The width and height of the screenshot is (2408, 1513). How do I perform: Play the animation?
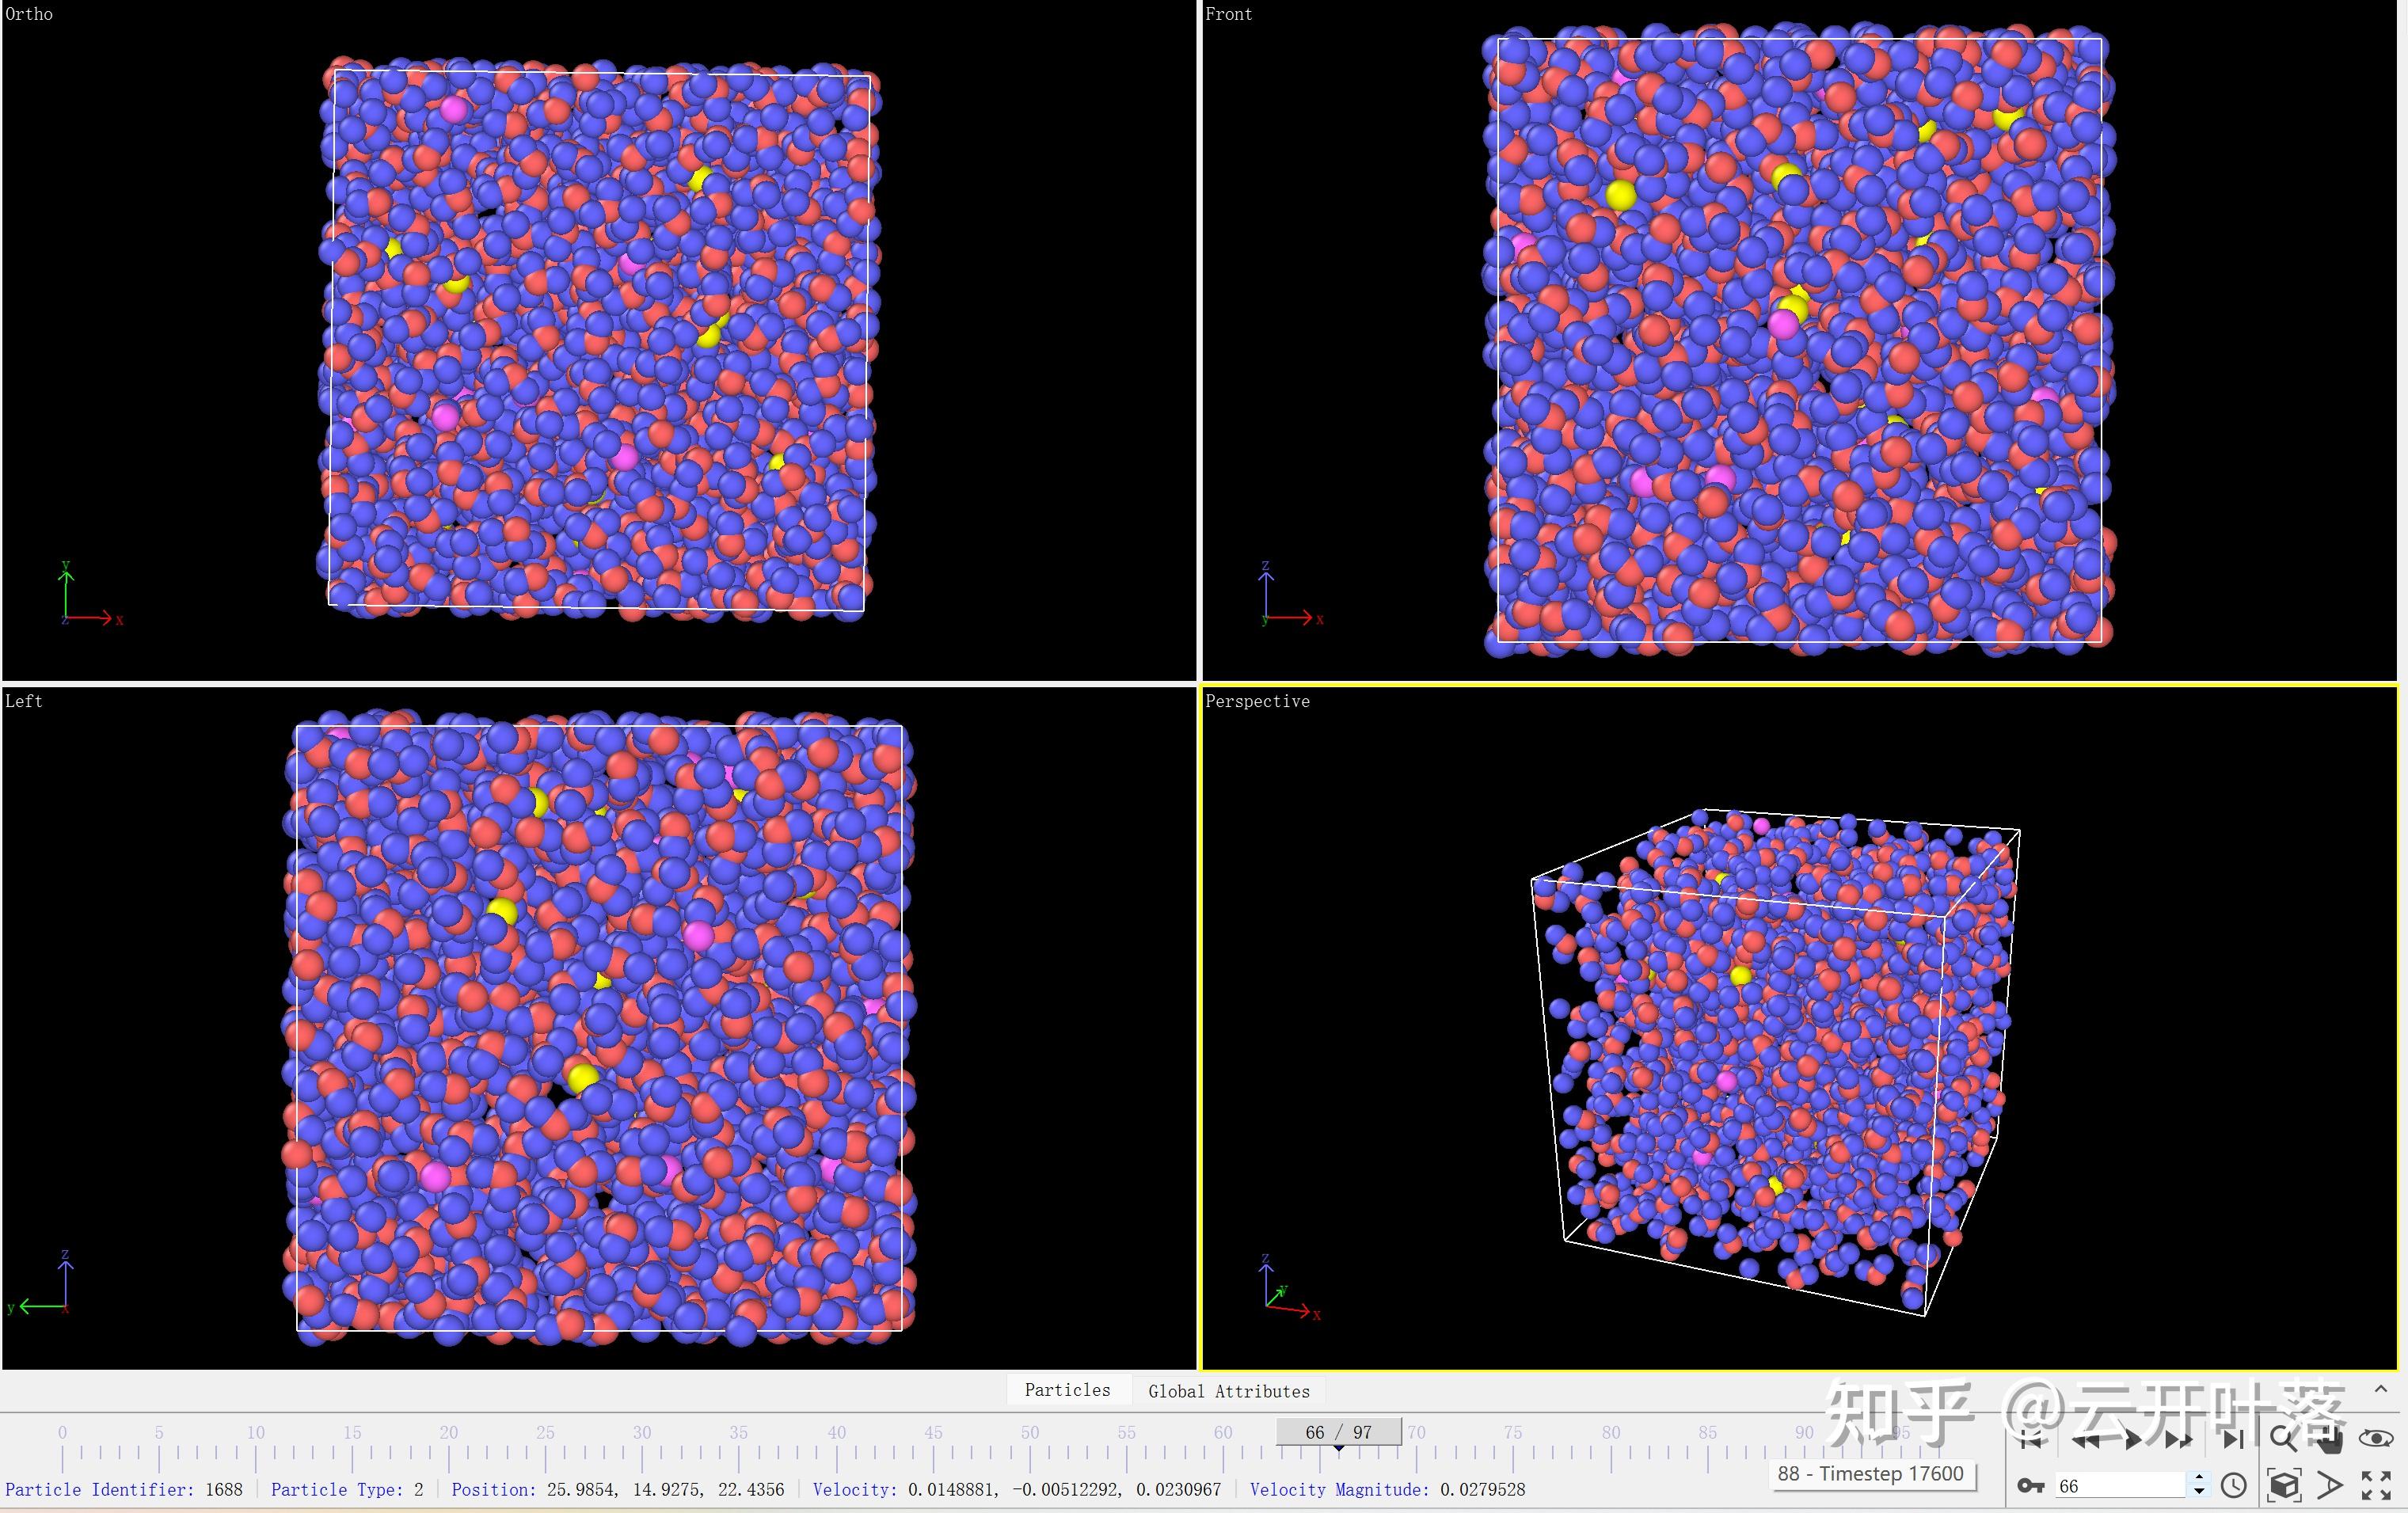[x=2133, y=1440]
